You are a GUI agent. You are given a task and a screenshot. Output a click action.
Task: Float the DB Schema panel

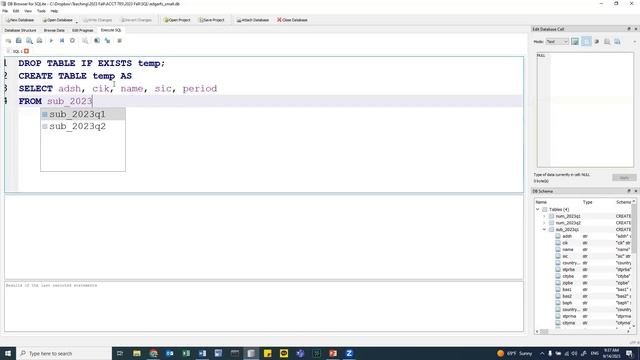[629, 191]
